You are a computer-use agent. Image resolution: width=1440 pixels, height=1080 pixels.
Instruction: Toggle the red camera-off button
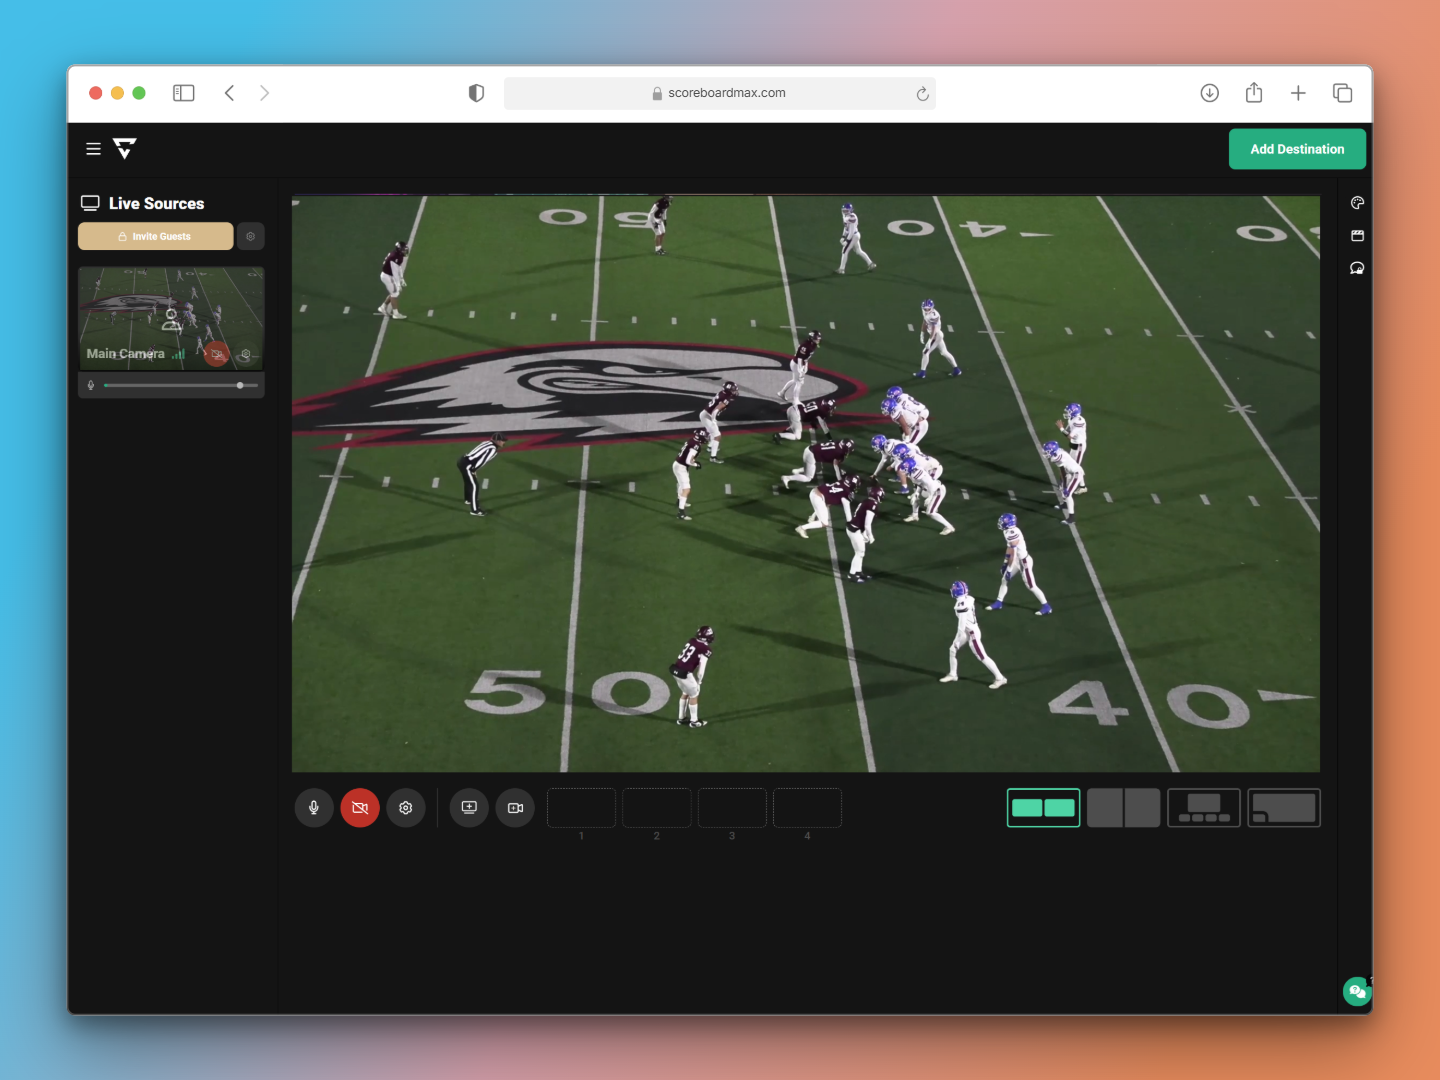360,808
